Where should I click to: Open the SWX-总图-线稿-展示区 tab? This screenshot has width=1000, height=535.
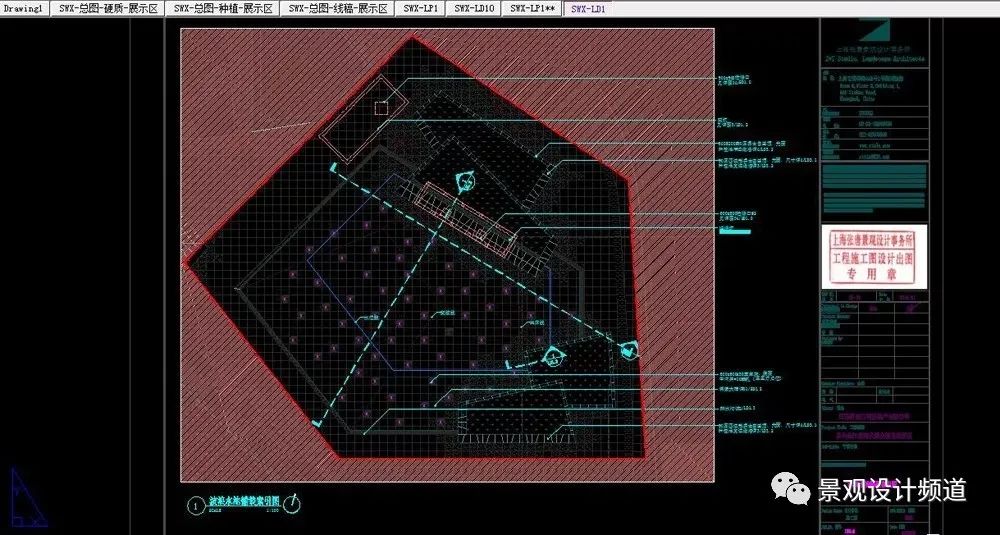(337, 8)
